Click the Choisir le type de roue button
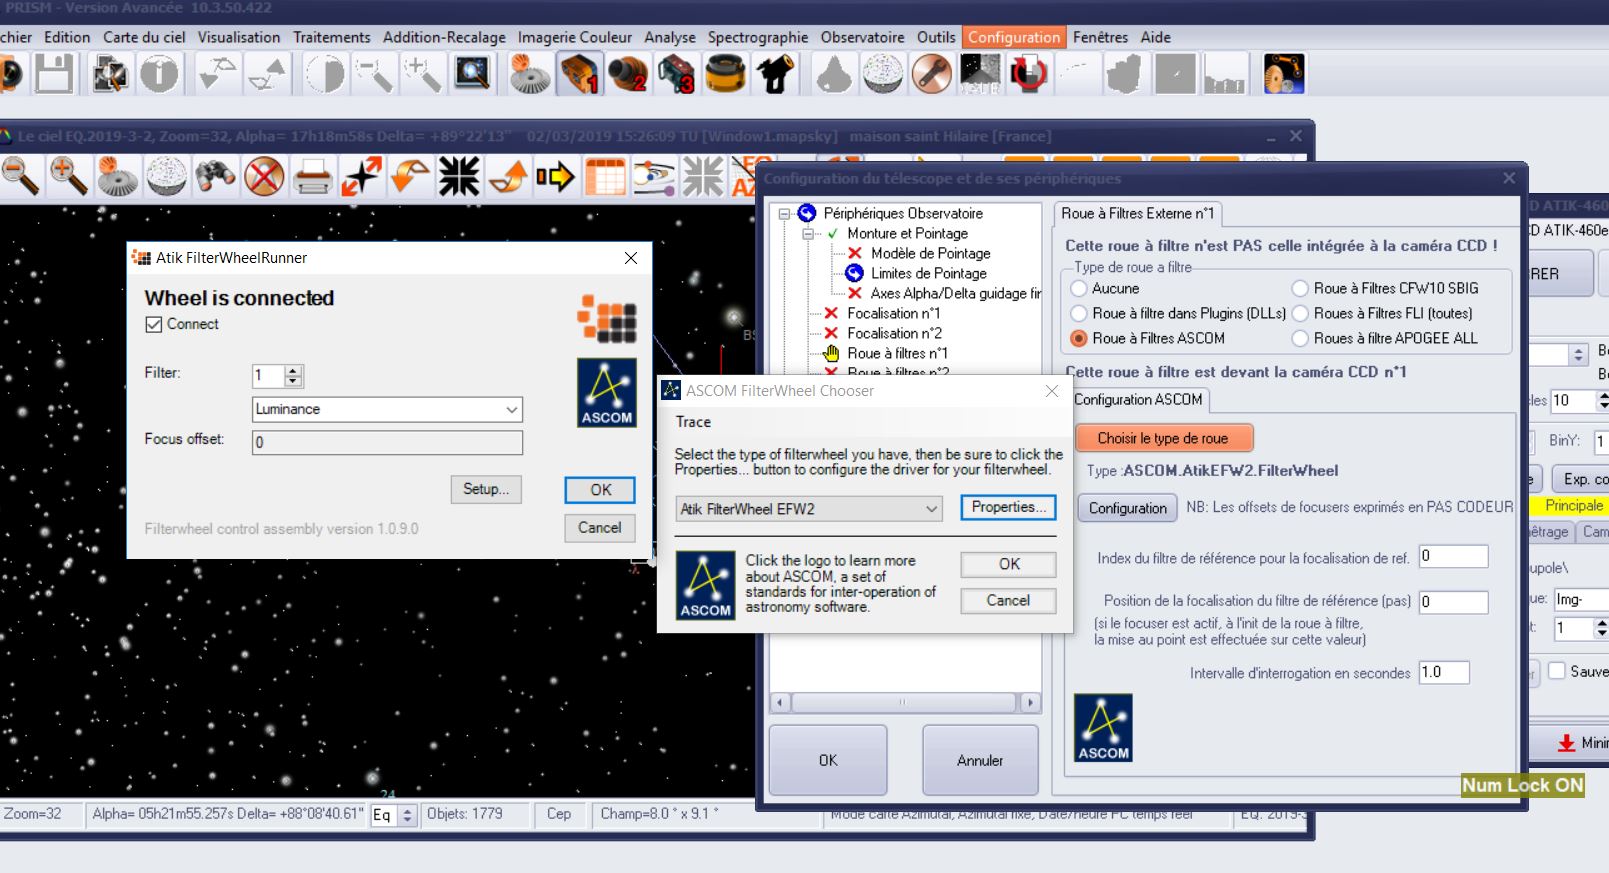 tap(1163, 438)
